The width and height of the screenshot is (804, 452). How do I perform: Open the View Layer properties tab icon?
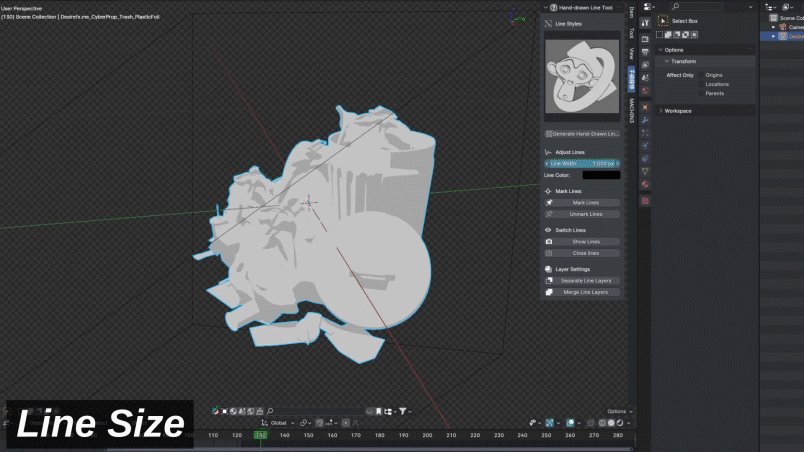(x=645, y=65)
